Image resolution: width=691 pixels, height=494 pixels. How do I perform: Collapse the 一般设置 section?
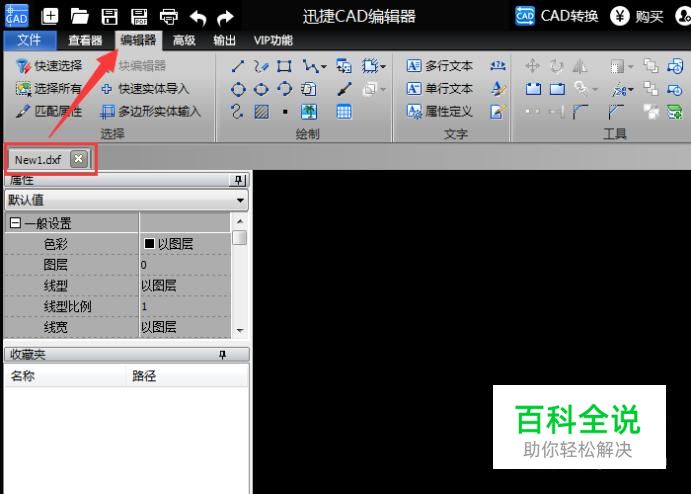pyautogui.click(x=15, y=223)
